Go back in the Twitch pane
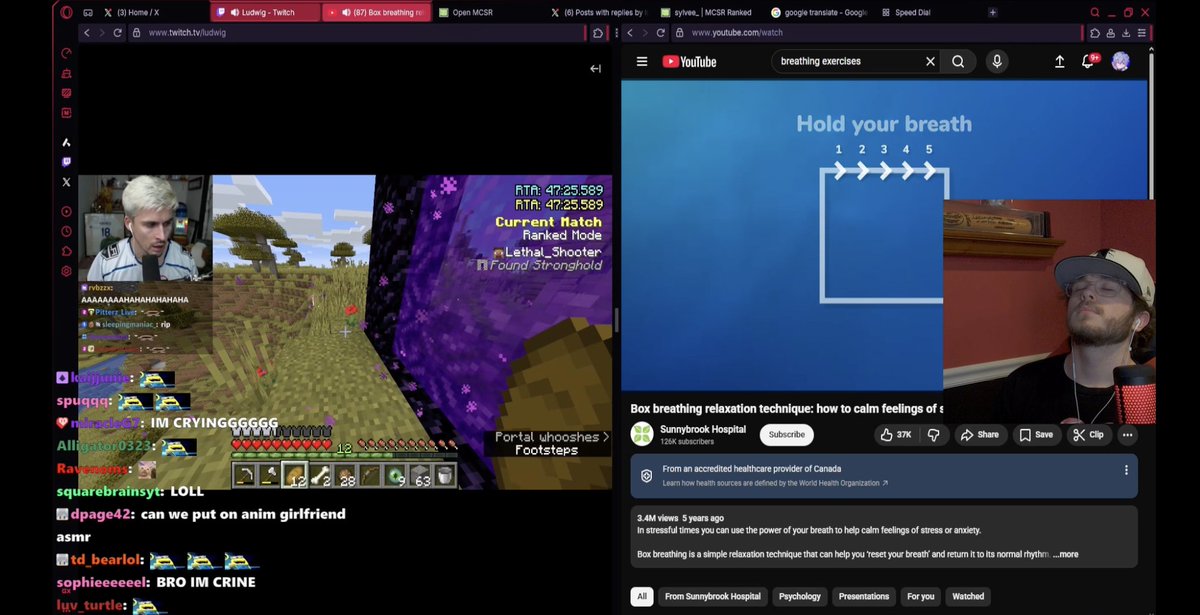The image size is (1200, 615). point(87,32)
